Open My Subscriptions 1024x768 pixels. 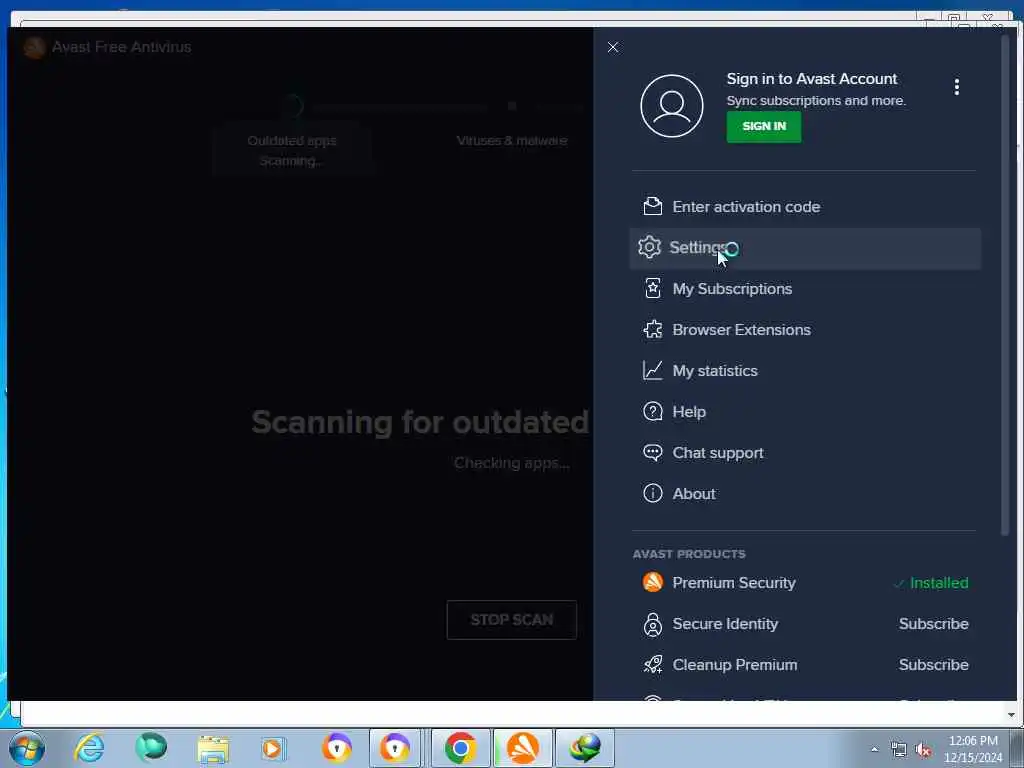coord(805,289)
